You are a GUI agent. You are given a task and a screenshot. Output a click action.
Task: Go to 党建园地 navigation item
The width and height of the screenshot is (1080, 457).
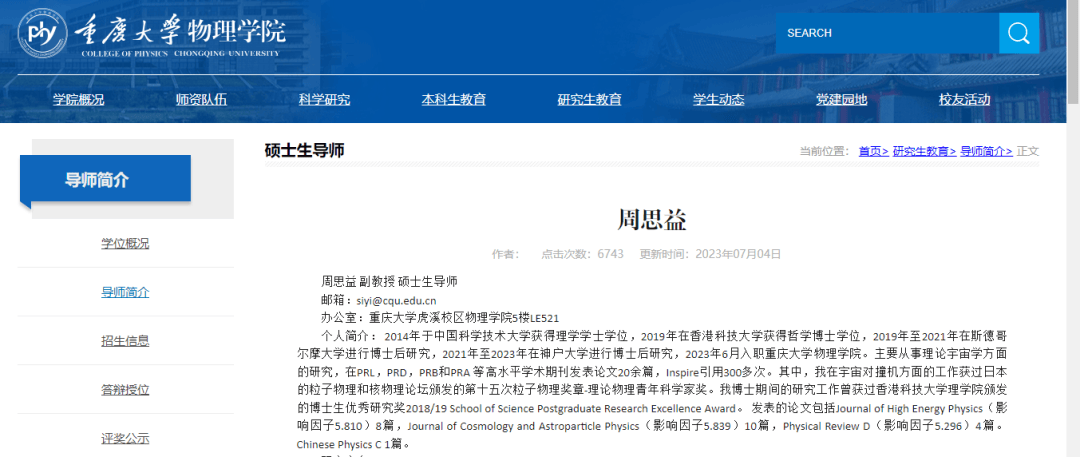coord(841,99)
